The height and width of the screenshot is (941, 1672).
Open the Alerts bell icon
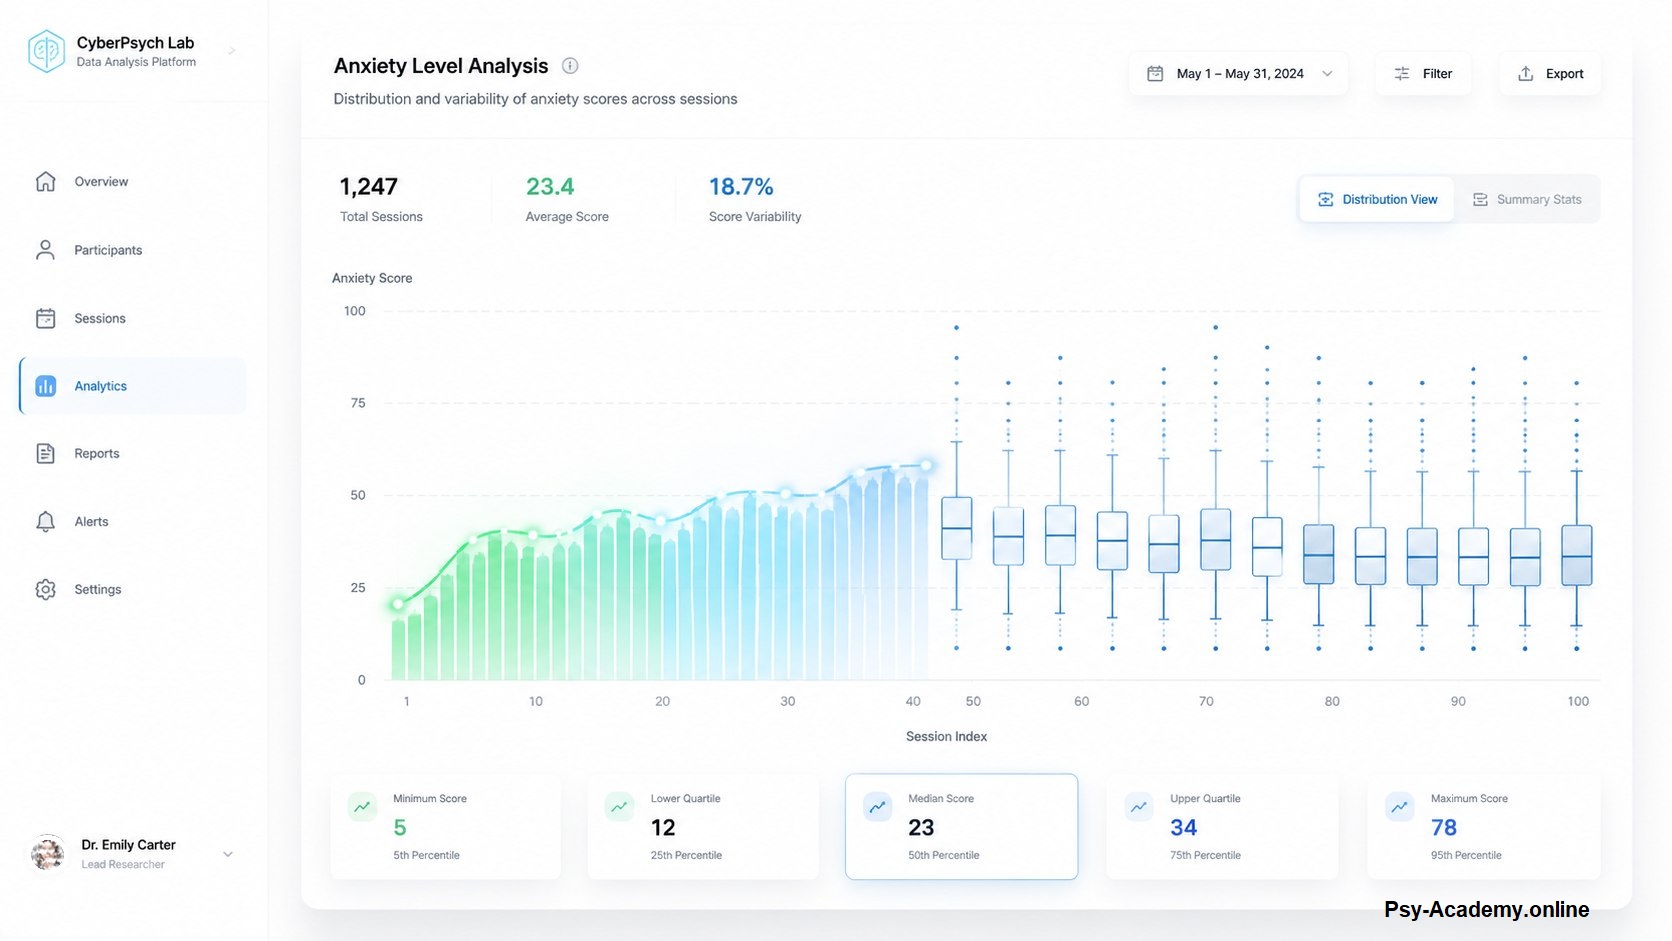coord(45,521)
